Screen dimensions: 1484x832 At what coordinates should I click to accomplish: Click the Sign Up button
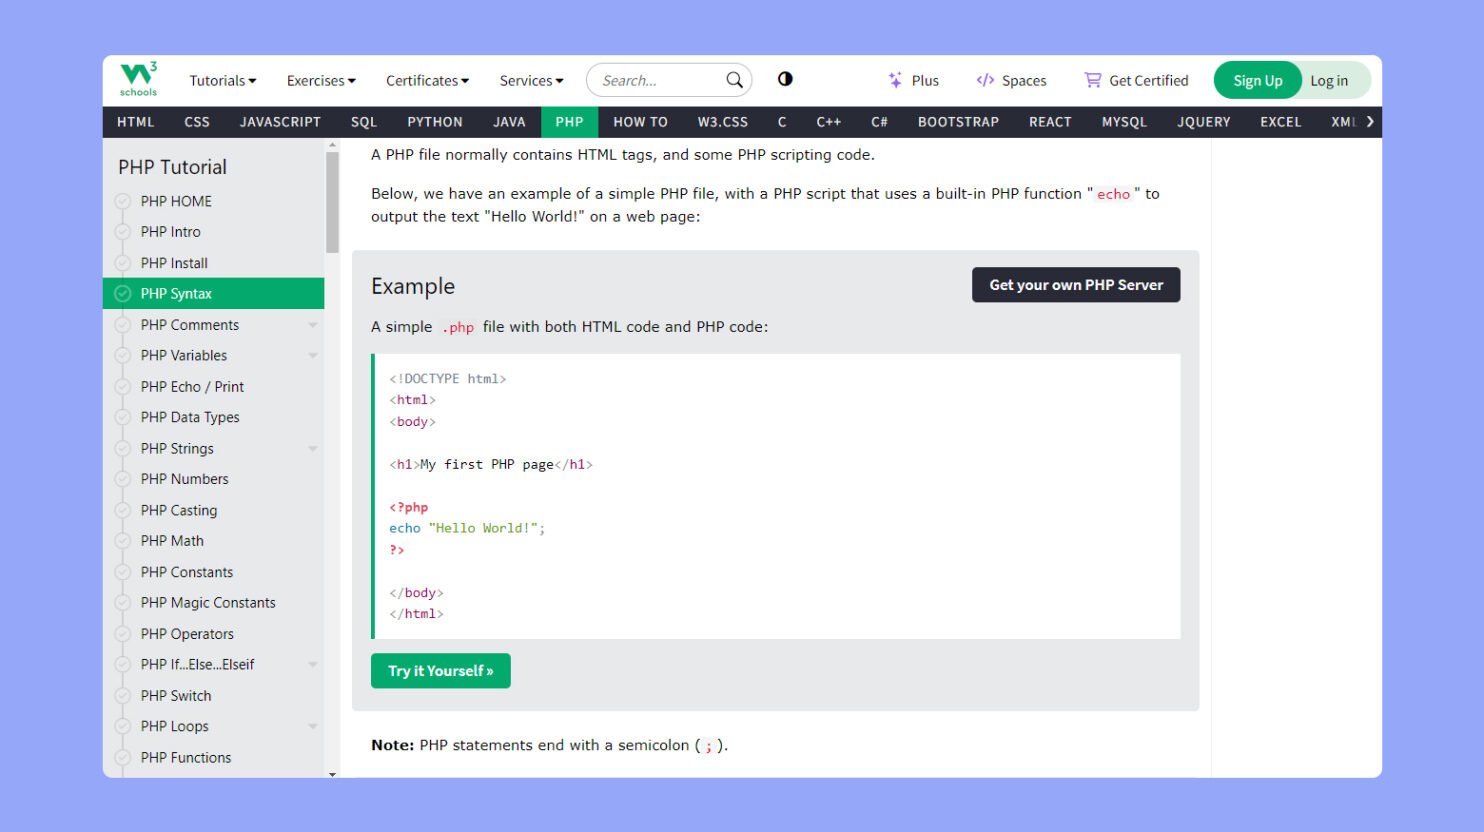tap(1257, 79)
